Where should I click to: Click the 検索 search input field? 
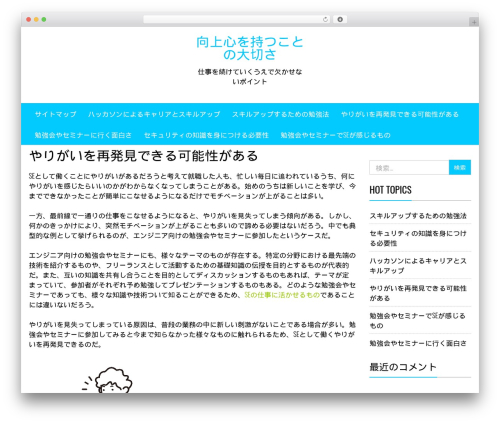(x=409, y=168)
